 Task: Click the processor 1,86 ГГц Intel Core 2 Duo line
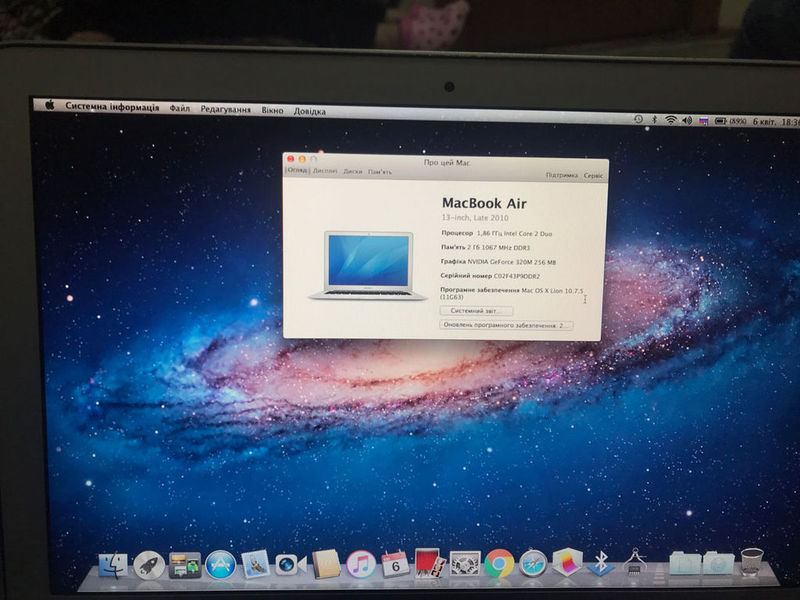coord(496,233)
